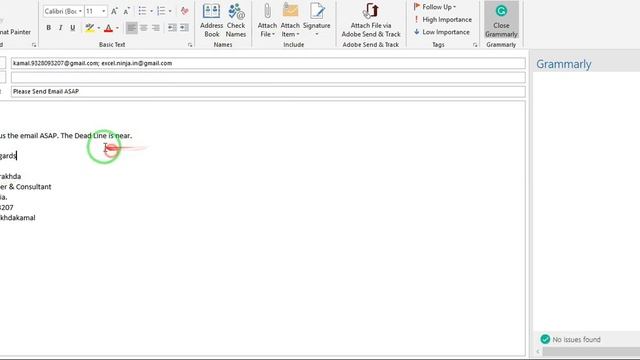Image resolution: width=640 pixels, height=360 pixels.
Task: Clear all formatting
Action: 184,11
